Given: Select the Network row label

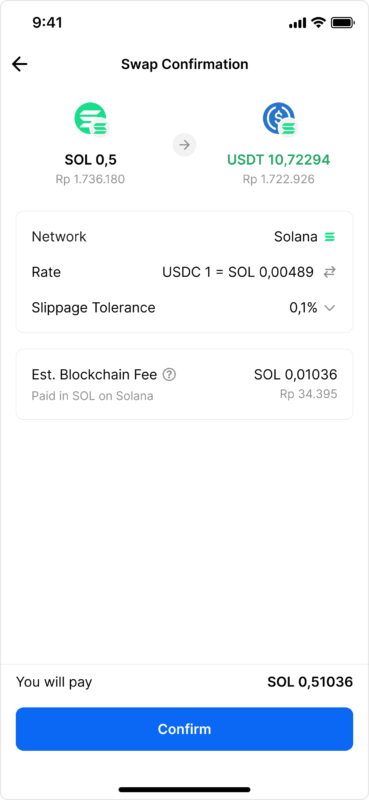Looking at the screenshot, I should coord(59,237).
